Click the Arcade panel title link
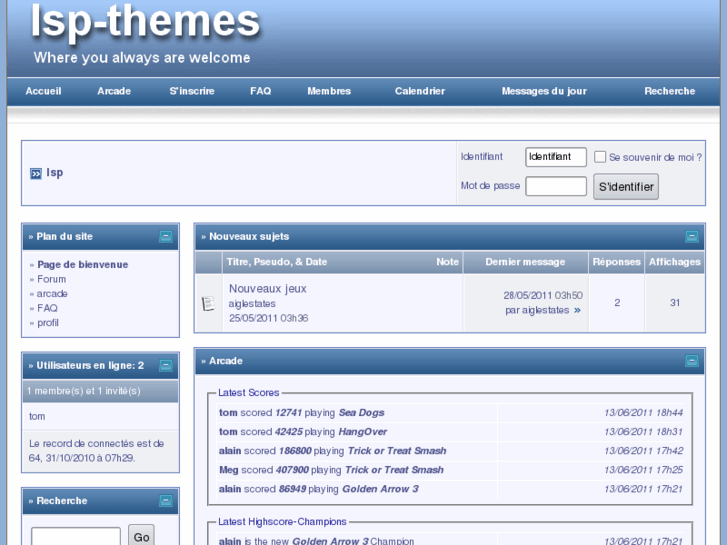Viewport: 727px width, 545px height. point(226,361)
